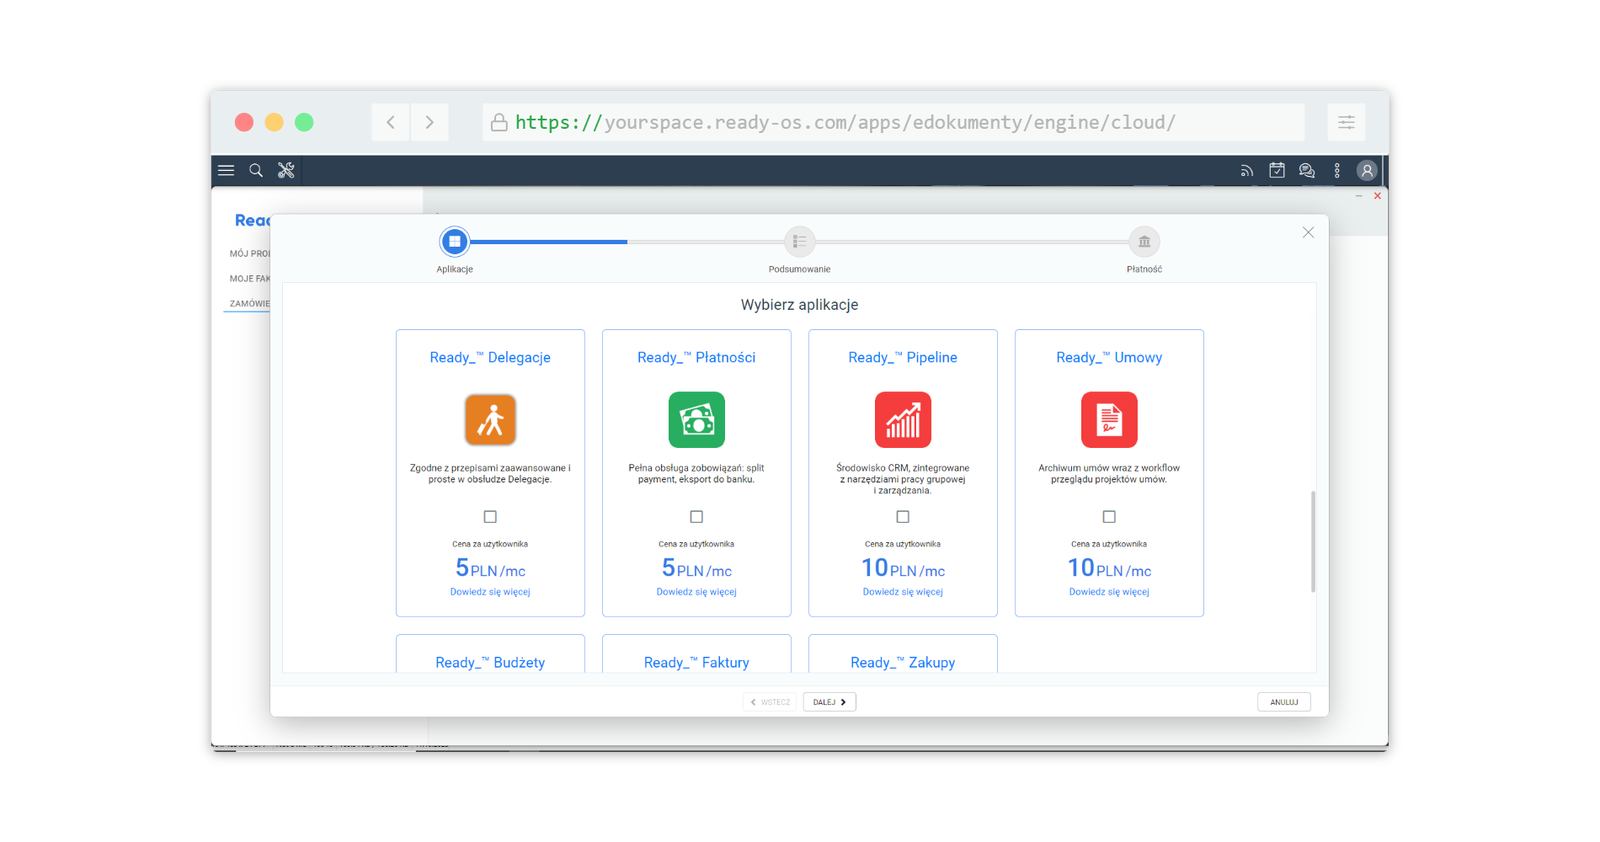Image resolution: width=1600 pixels, height=842 pixels.
Task: Click the Delegacje 5 PLN/mc price
Action: (x=490, y=569)
